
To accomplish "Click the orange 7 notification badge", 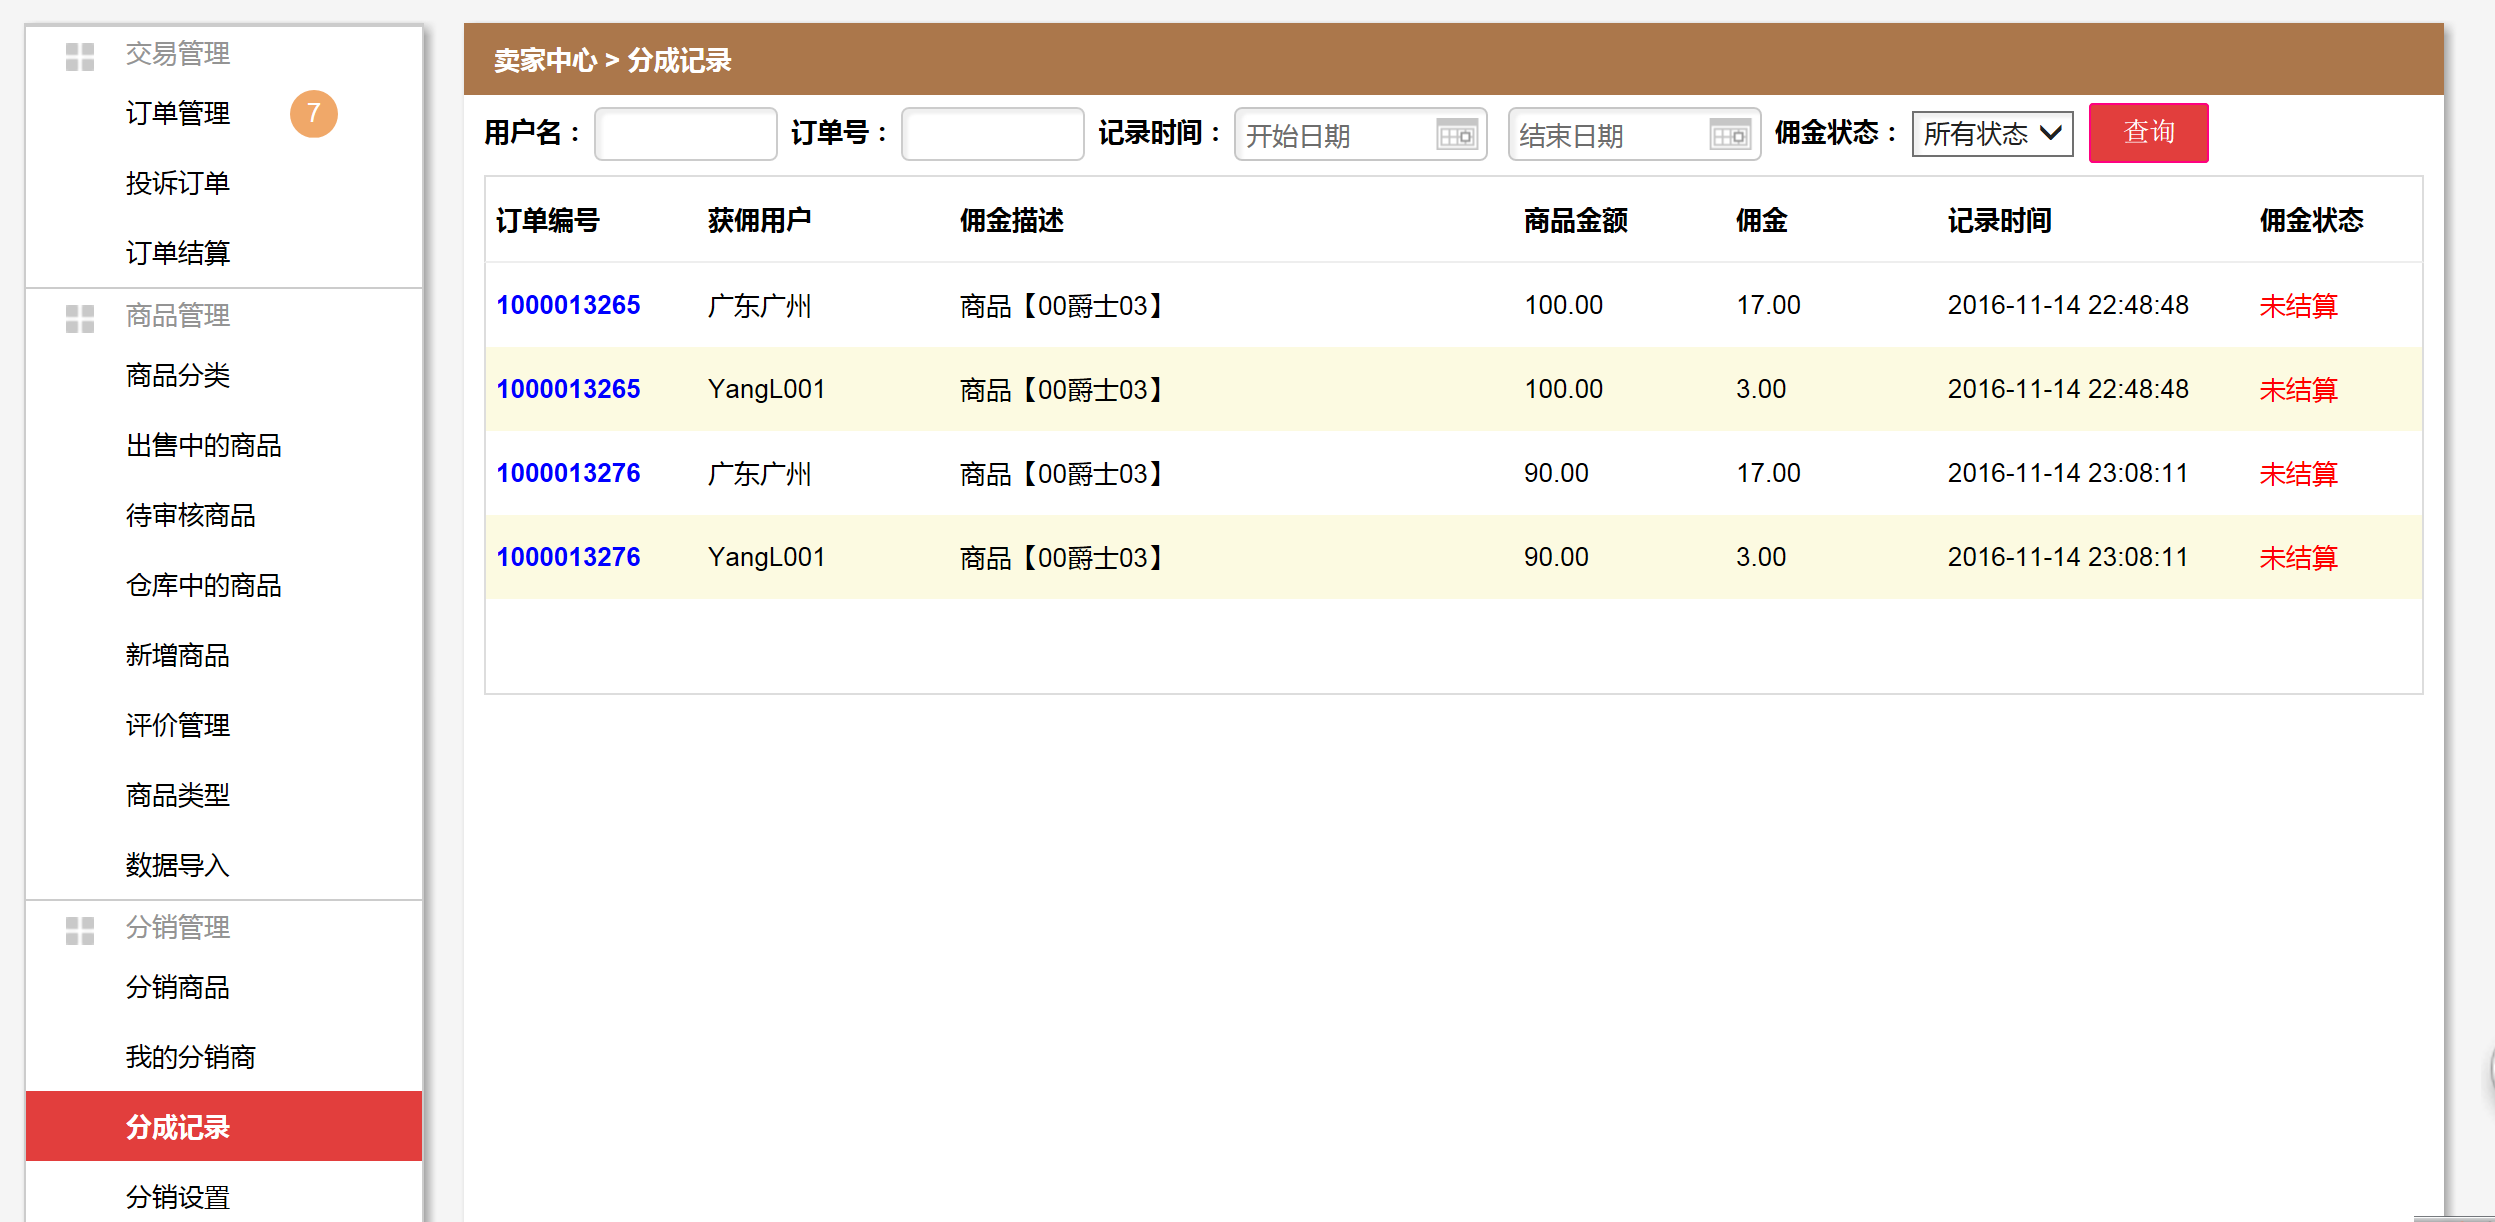I will pyautogui.click(x=313, y=114).
